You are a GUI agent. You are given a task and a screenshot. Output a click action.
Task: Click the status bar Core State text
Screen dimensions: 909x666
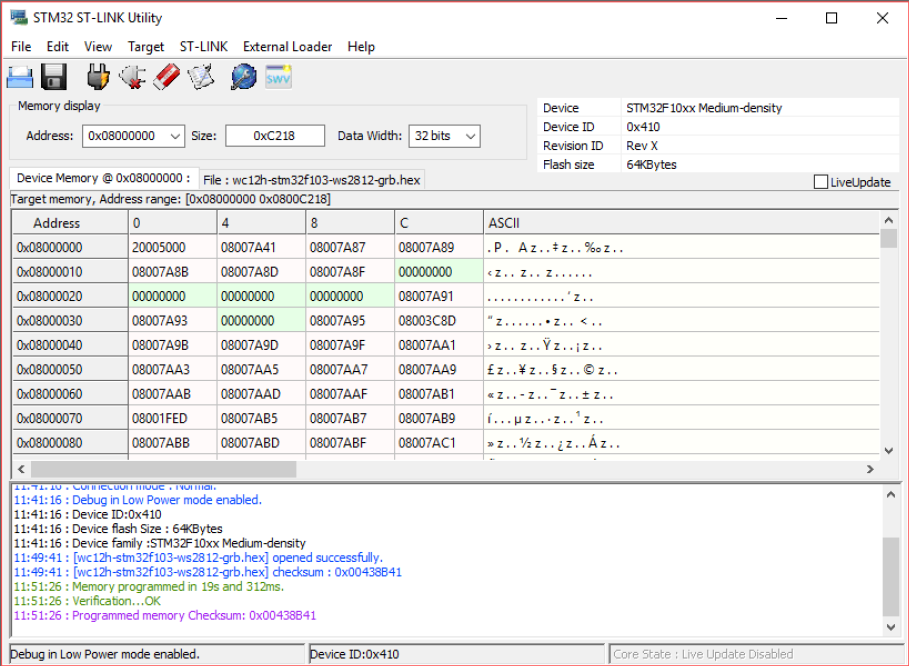tap(703, 654)
